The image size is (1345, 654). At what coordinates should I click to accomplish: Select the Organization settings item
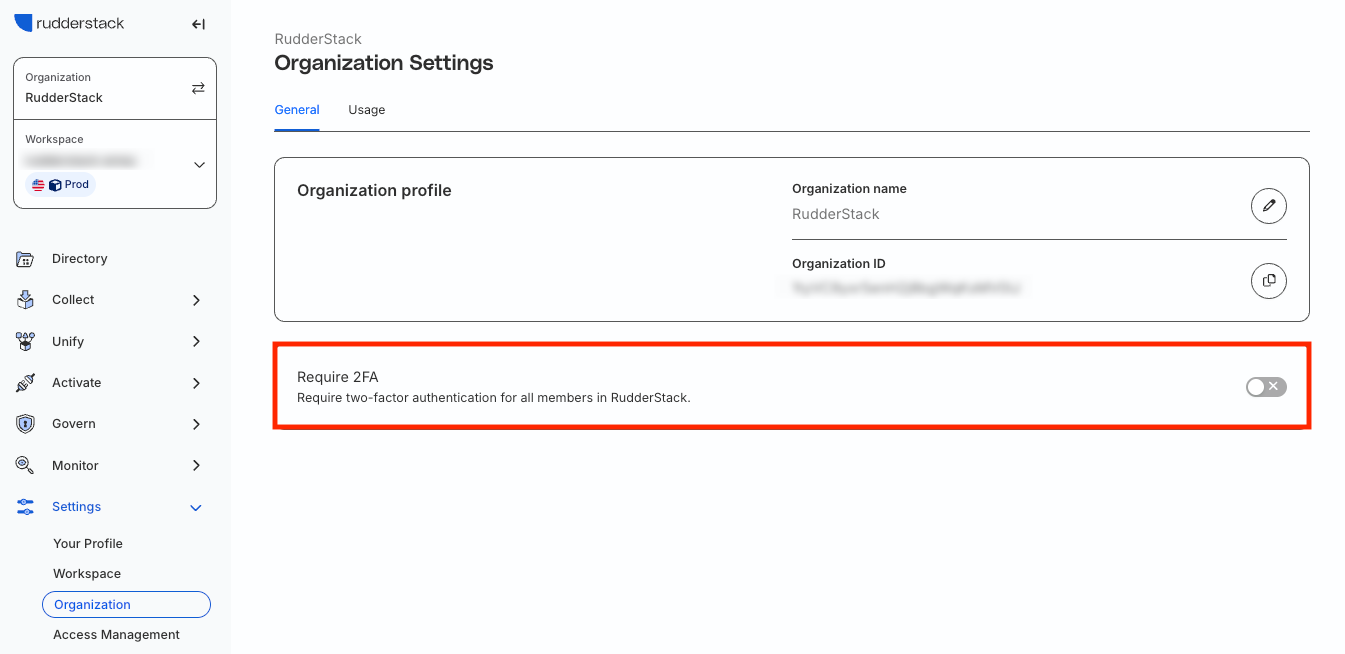tap(126, 605)
